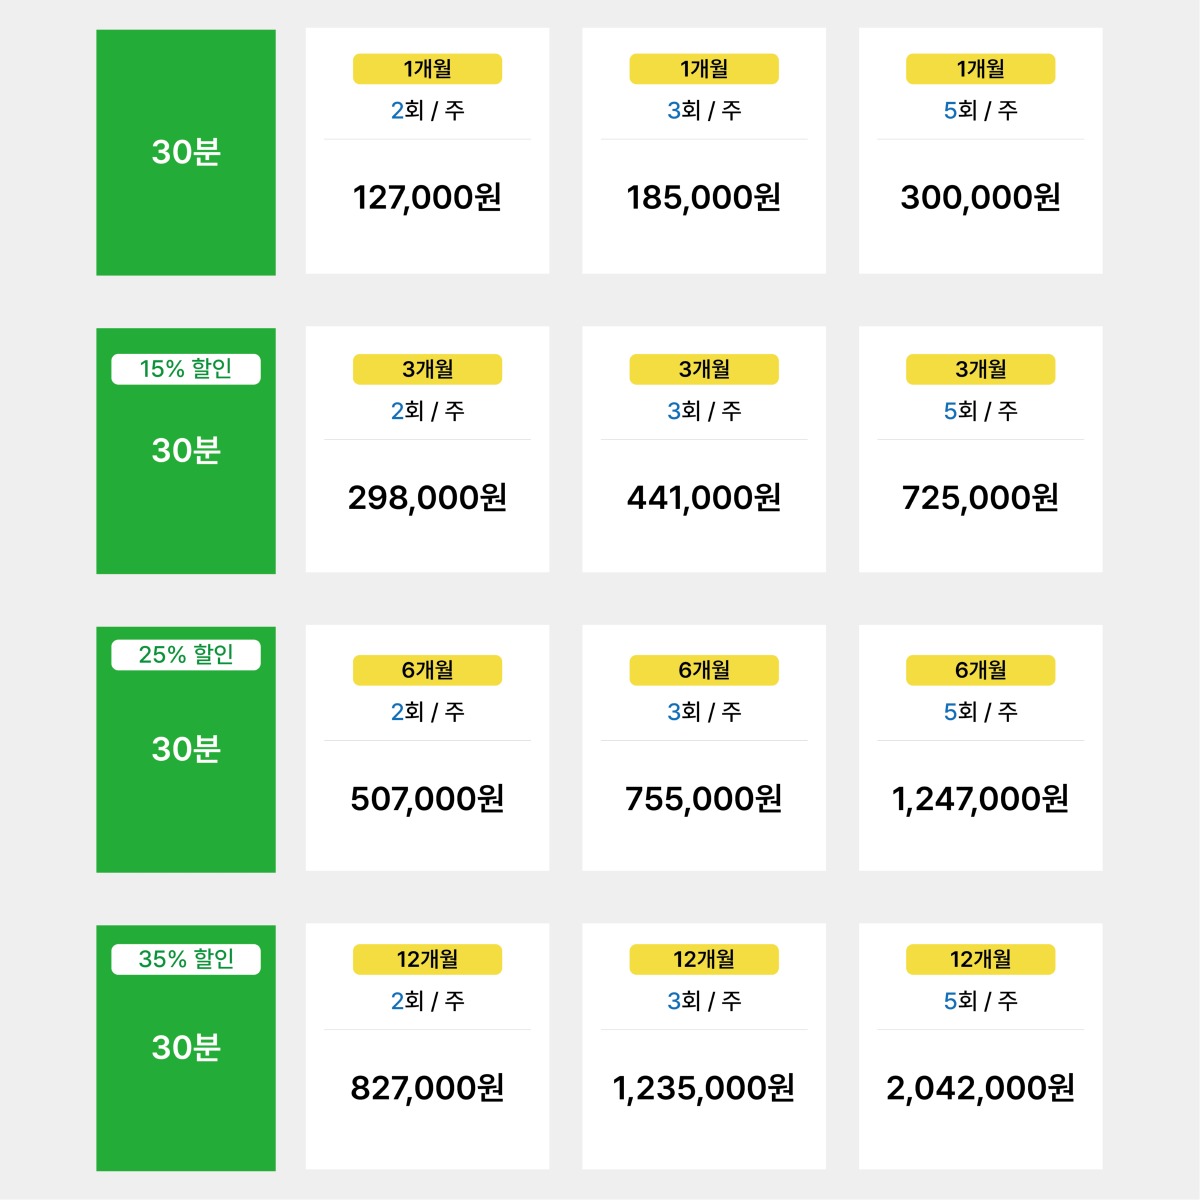Click the yellow 3개월 tag above 2회/주

pyautogui.click(x=427, y=369)
